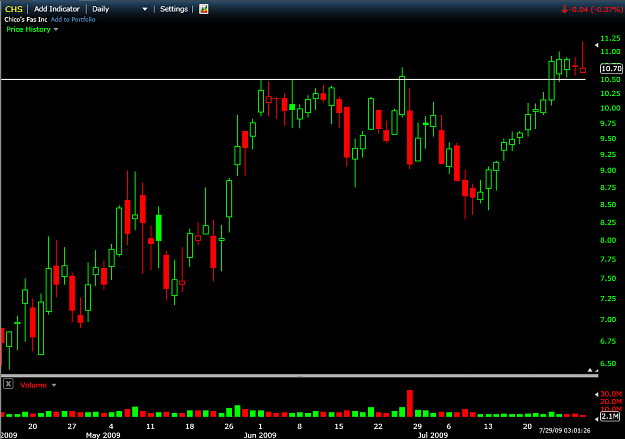Screen dimensions: 625x439
Task: Click the 20.0M volume axis label
Action: pyautogui.click(x=611, y=402)
